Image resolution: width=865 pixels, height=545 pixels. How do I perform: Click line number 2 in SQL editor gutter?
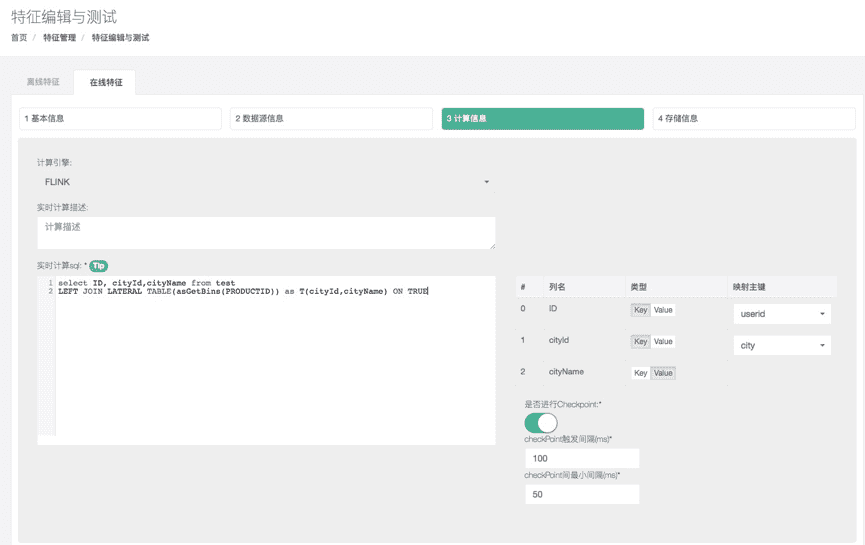50,291
